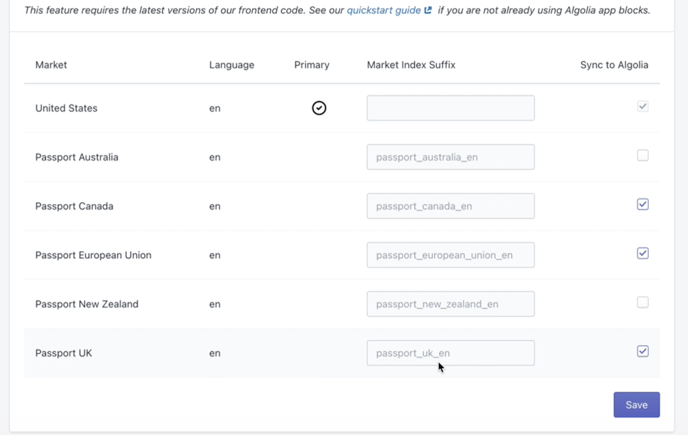Disable Sync to Algolia for Passport Canada
Screen dimensions: 688x435
643,204
